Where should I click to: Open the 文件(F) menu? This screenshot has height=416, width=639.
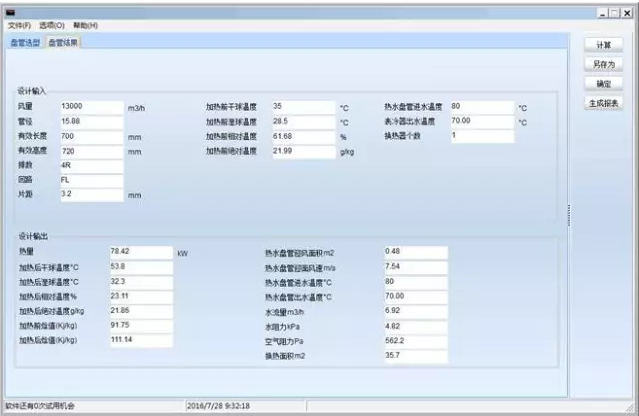(20, 25)
